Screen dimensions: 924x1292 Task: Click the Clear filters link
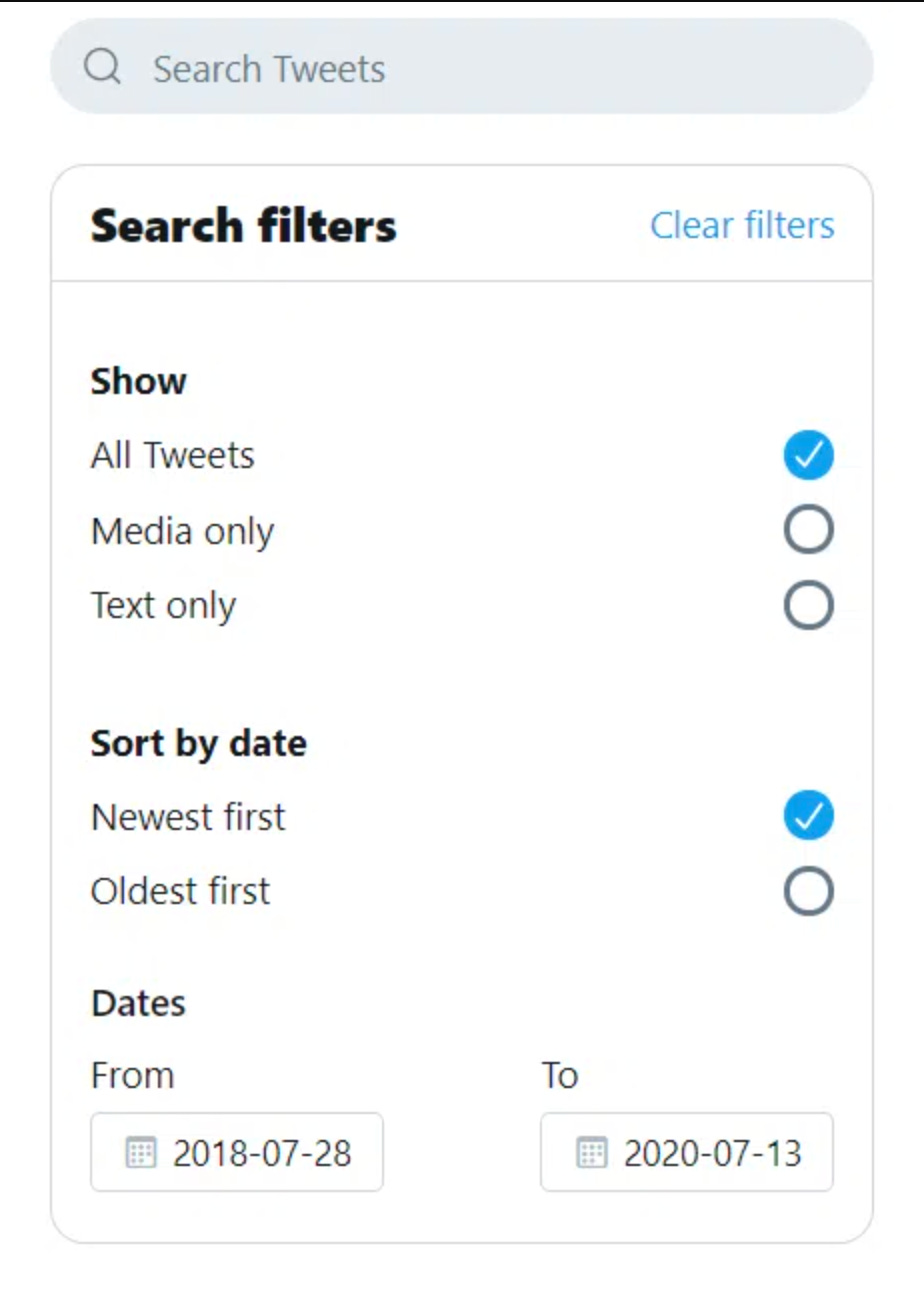click(742, 225)
